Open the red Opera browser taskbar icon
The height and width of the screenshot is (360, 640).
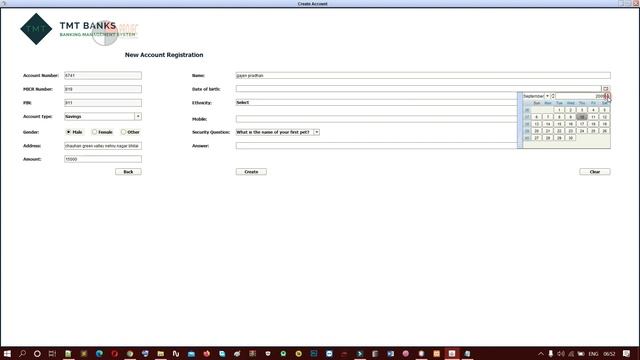(114, 353)
